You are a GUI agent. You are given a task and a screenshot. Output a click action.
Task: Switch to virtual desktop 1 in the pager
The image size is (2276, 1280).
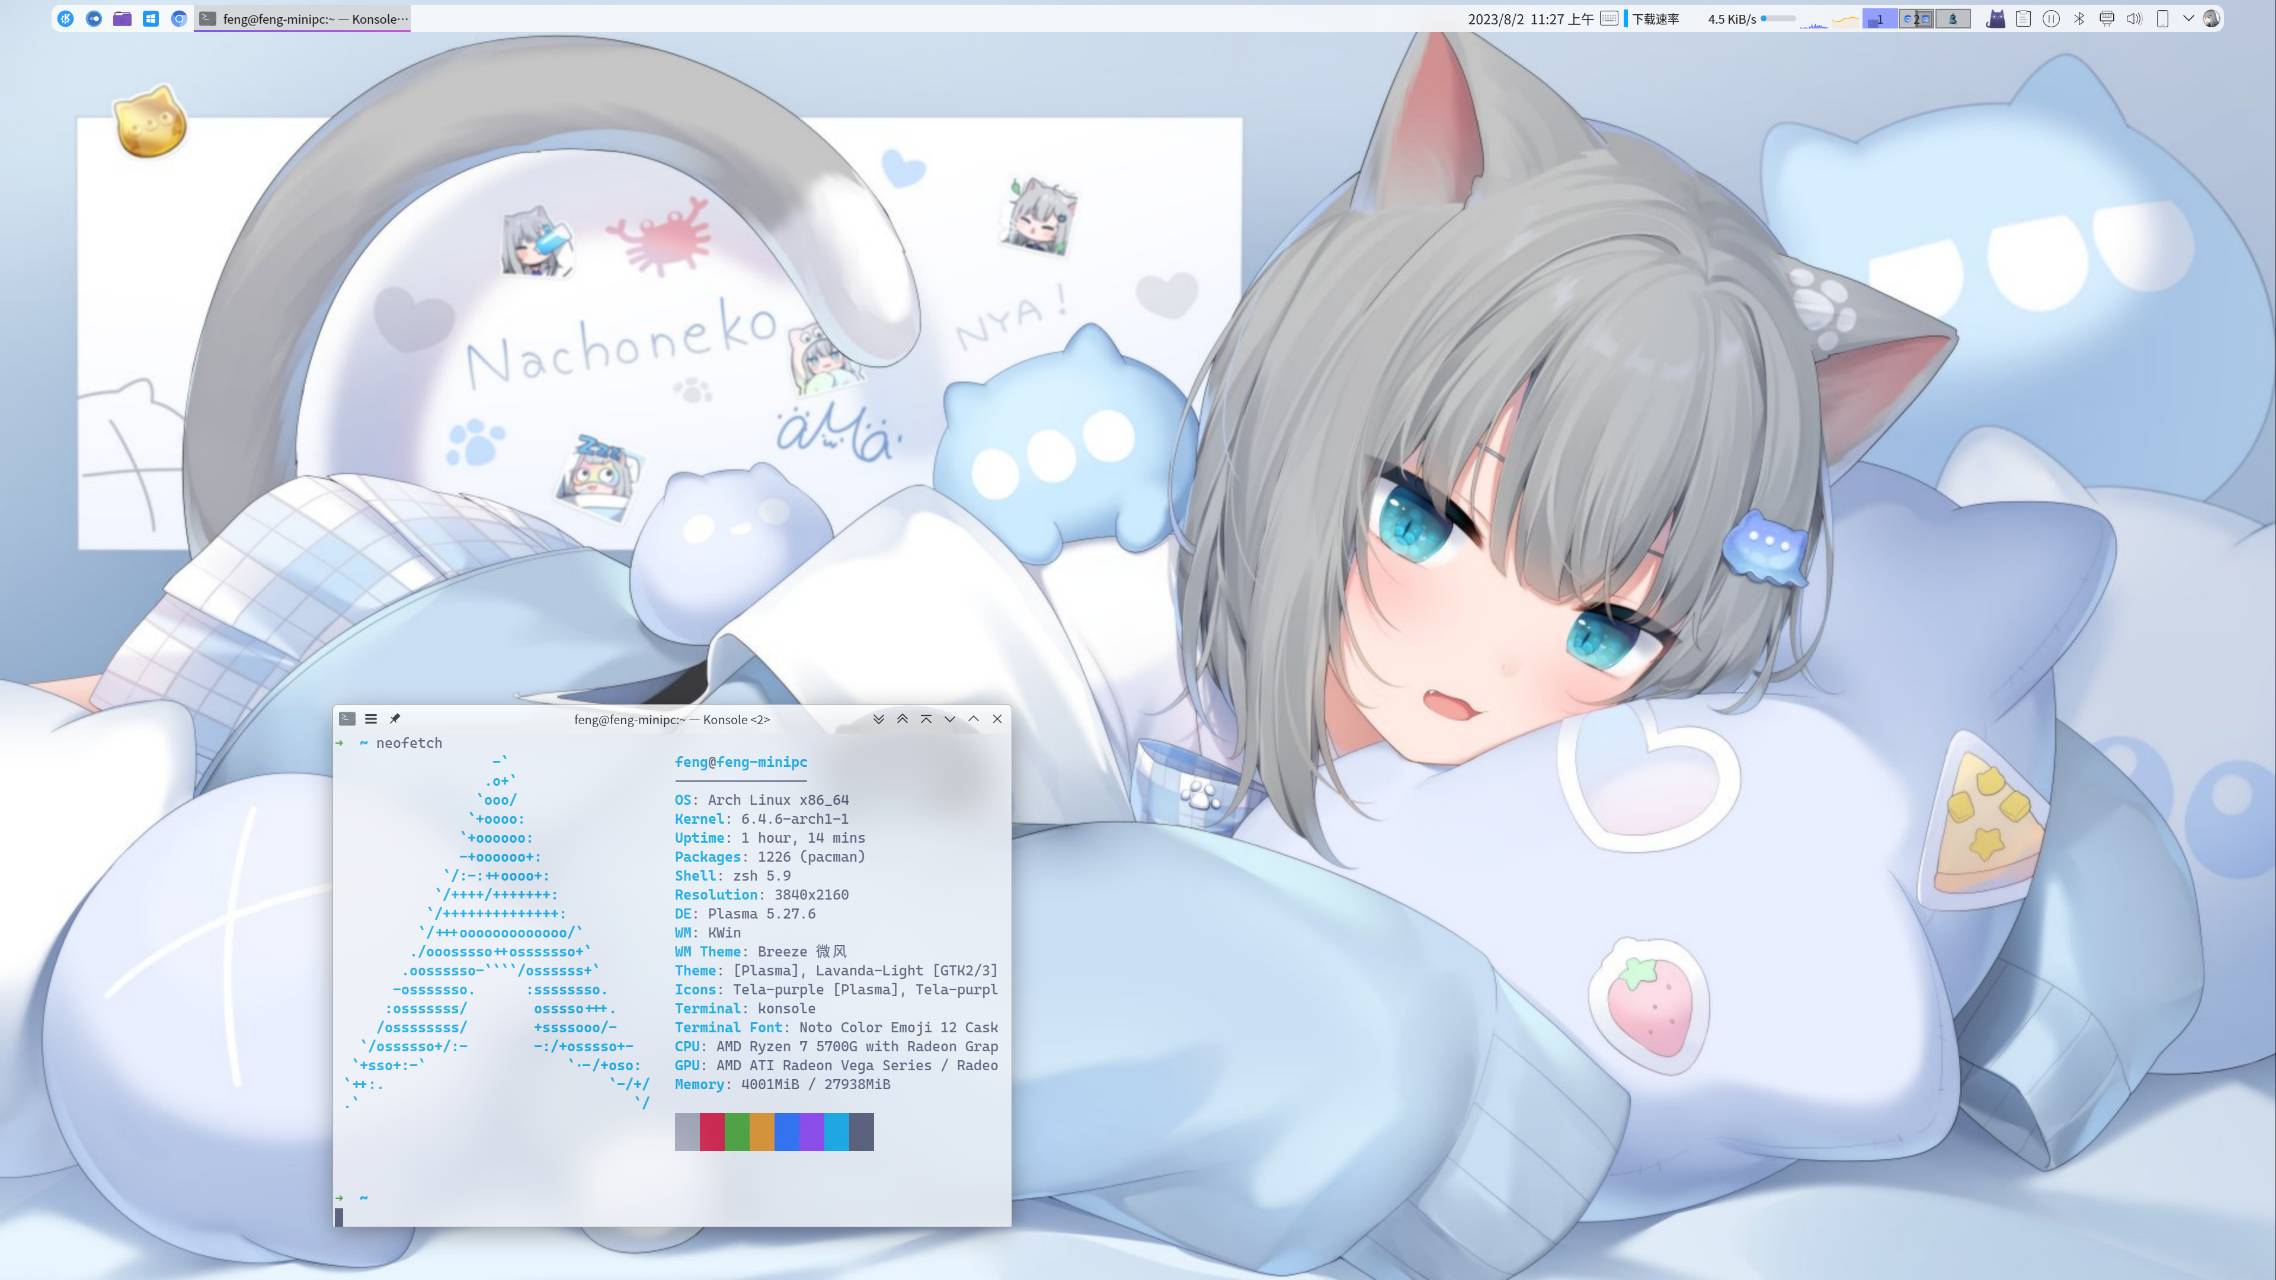pyautogui.click(x=1880, y=19)
